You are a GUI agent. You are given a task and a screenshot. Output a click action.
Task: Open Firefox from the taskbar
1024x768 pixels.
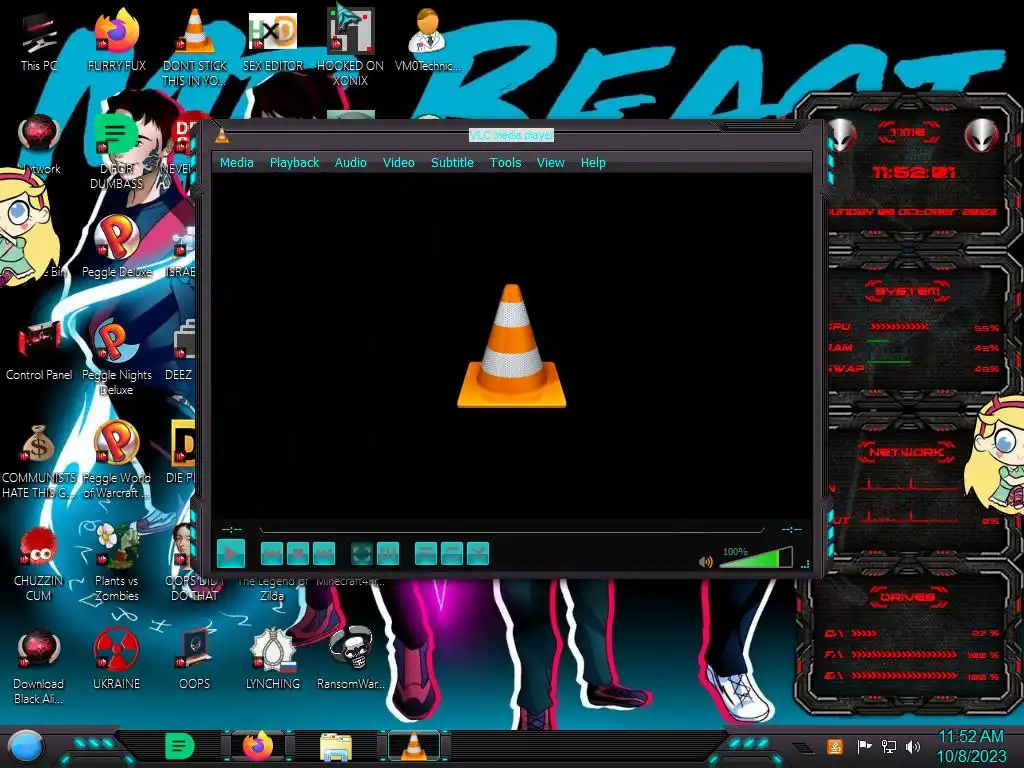click(x=258, y=746)
